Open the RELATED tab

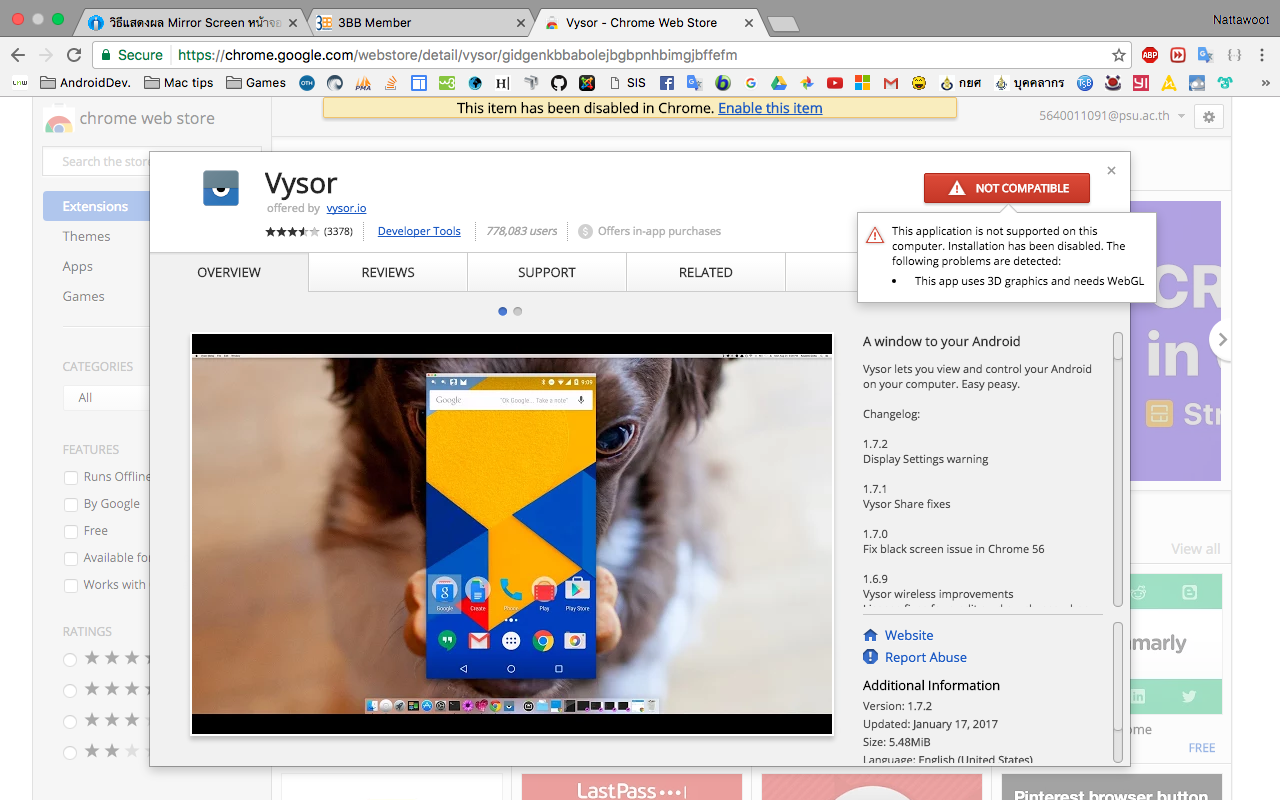[x=706, y=272]
